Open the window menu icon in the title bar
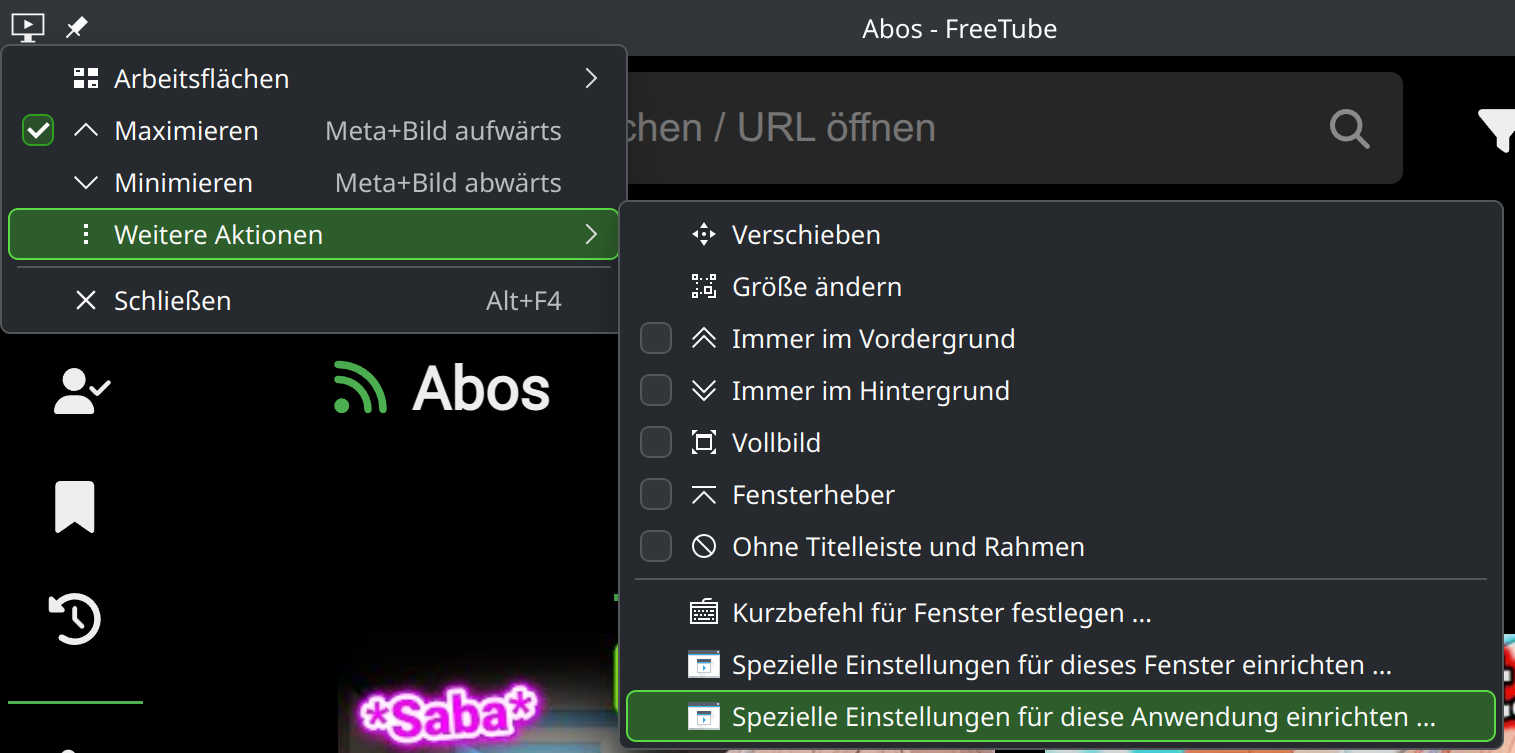The image size is (1515, 753). coord(28,27)
